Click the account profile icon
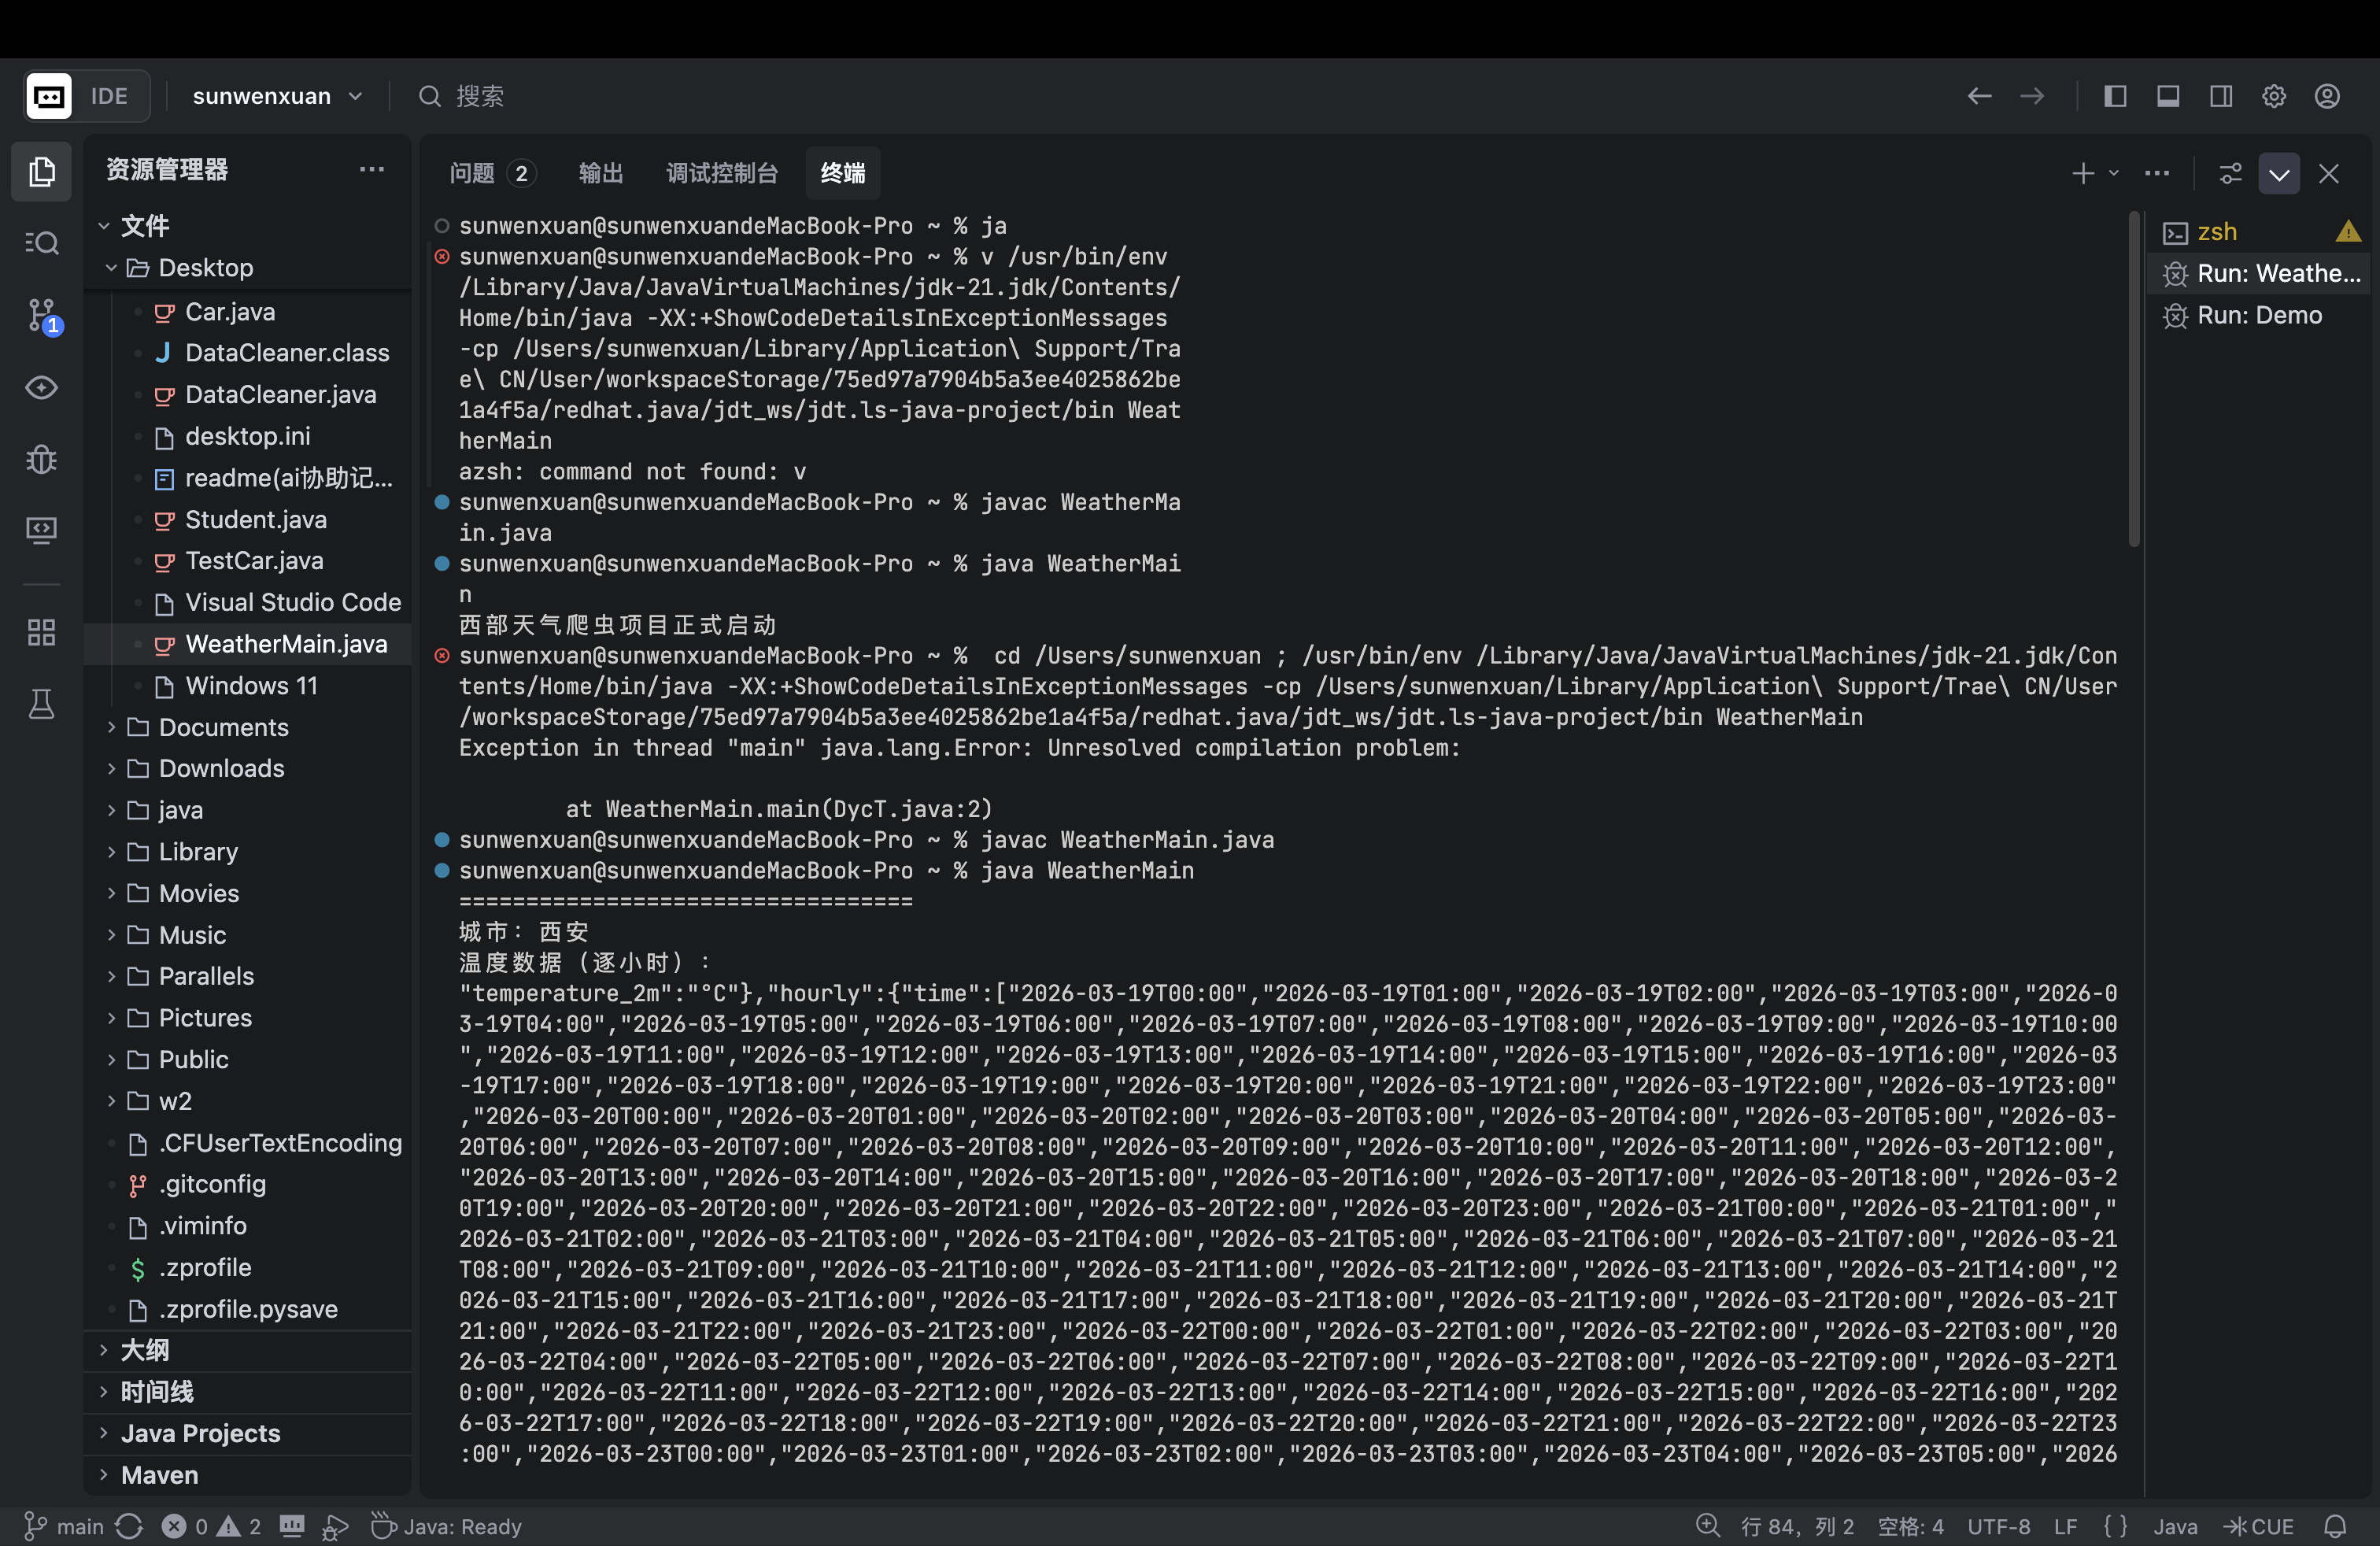The width and height of the screenshot is (2380, 1546). pyautogui.click(x=2327, y=96)
